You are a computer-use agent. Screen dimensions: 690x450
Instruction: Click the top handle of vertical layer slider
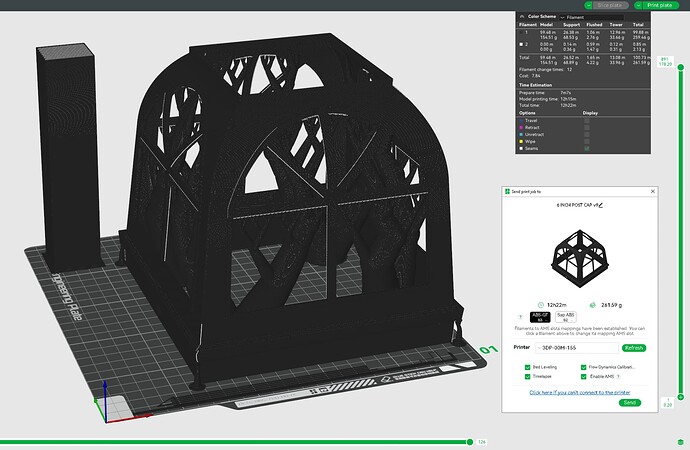tap(681, 67)
